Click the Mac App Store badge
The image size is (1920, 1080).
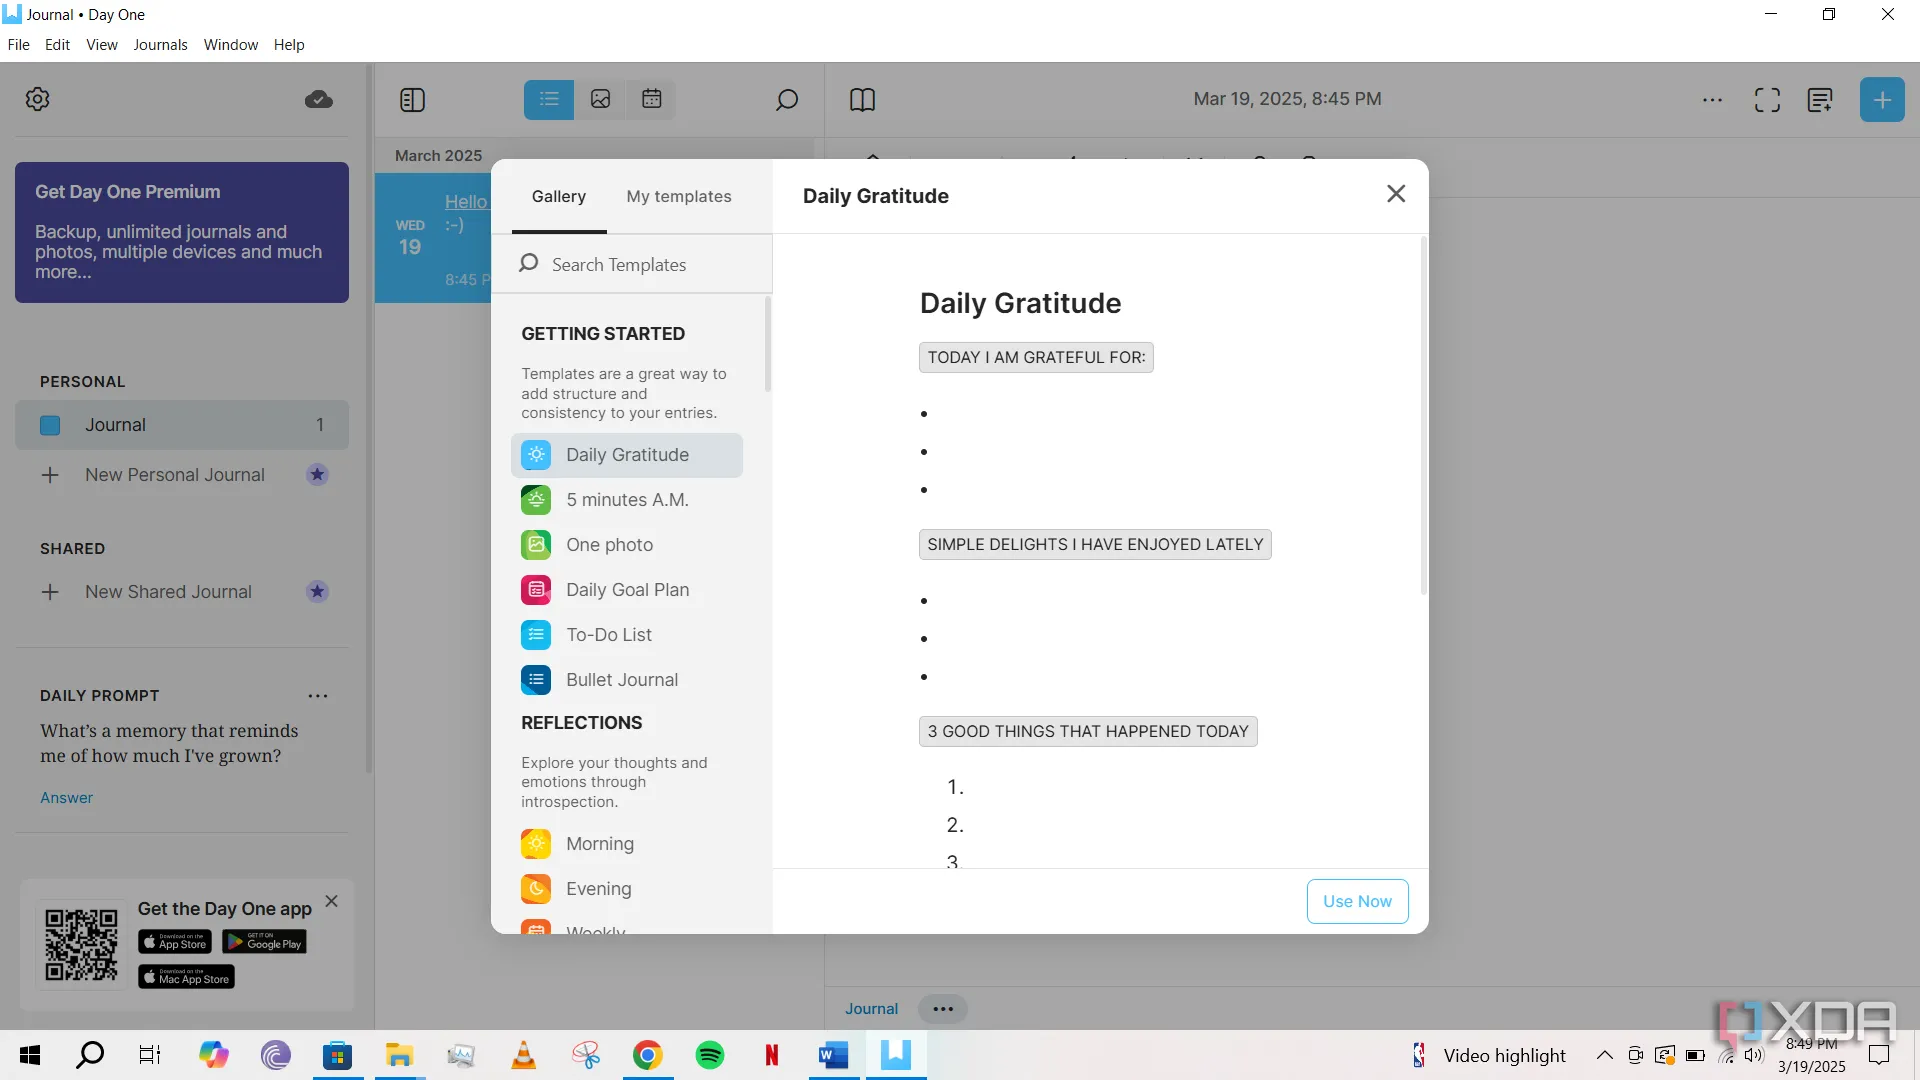point(186,977)
